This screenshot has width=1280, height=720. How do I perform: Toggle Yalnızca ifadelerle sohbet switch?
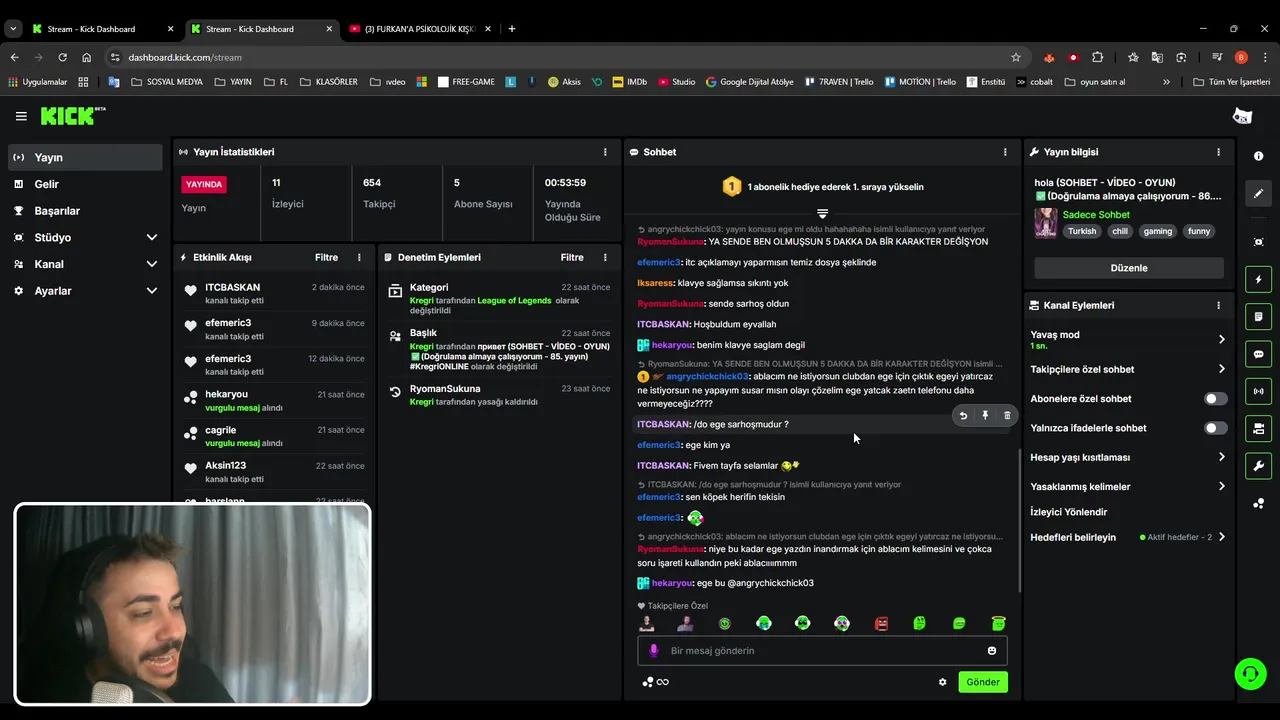coord(1215,428)
